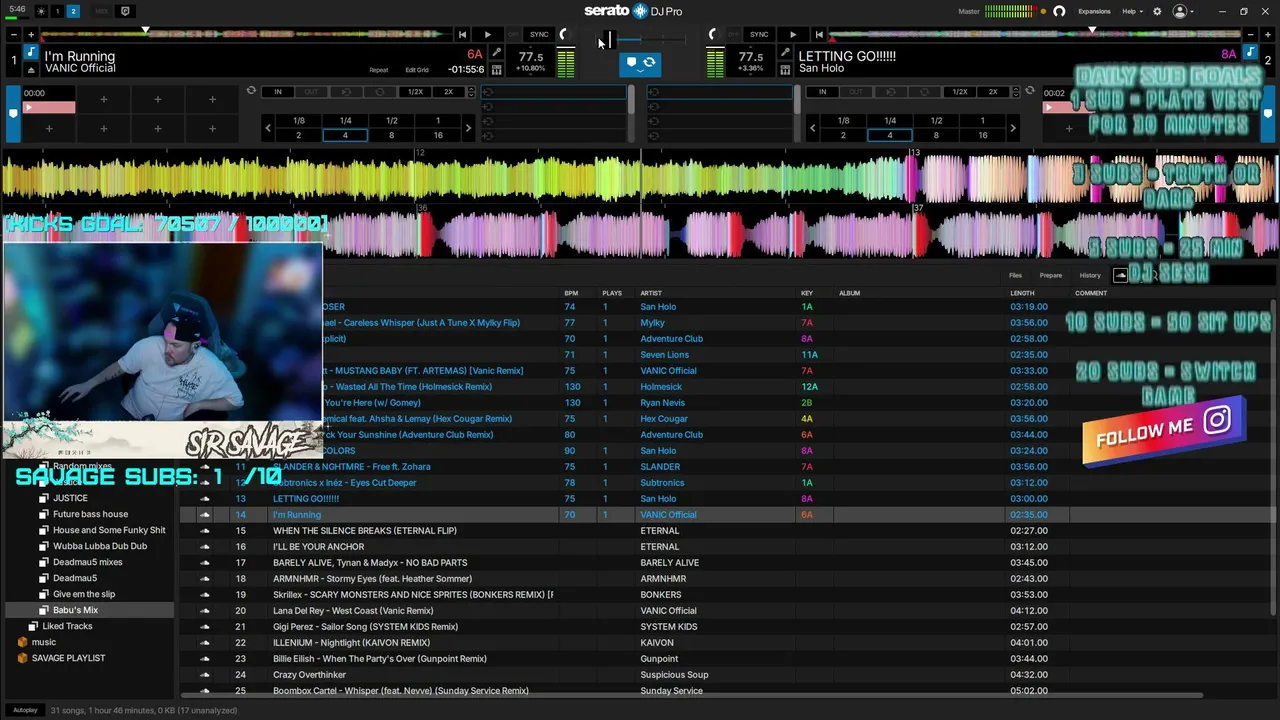Sort library by LENGTH column
Image resolution: width=1280 pixels, height=720 pixels.
click(1022, 293)
